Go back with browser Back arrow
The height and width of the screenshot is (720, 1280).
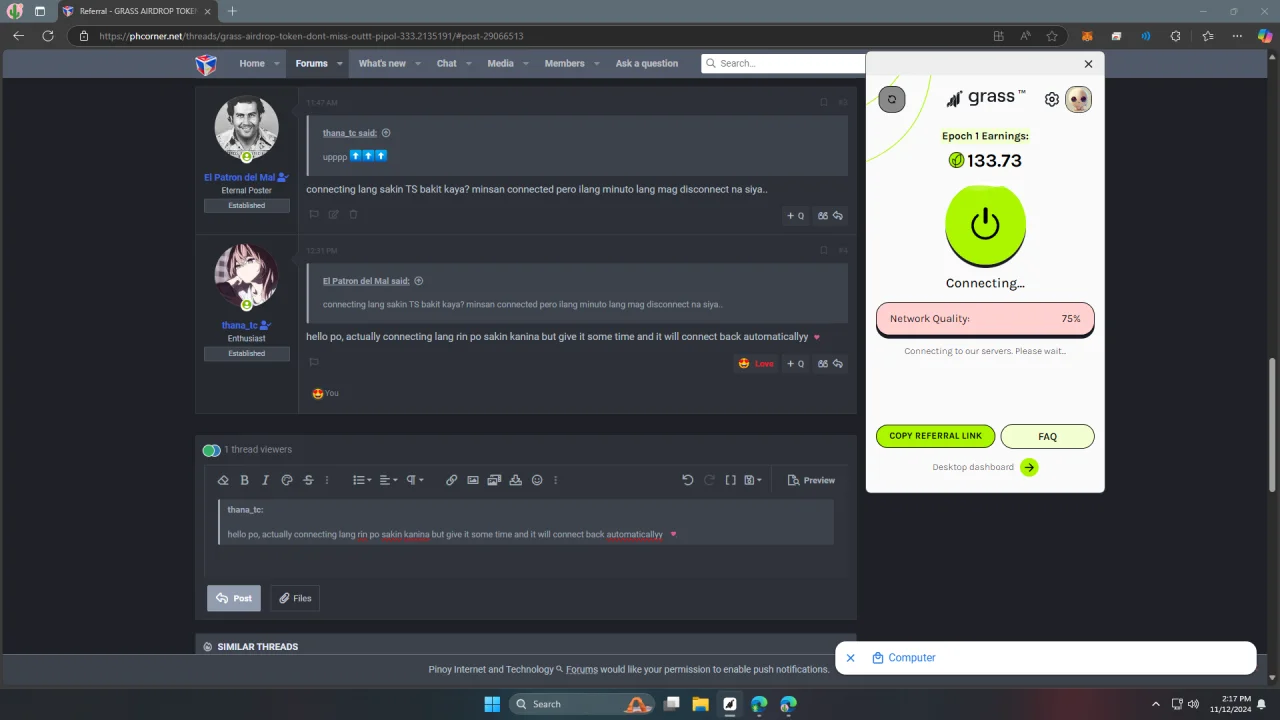(18, 36)
